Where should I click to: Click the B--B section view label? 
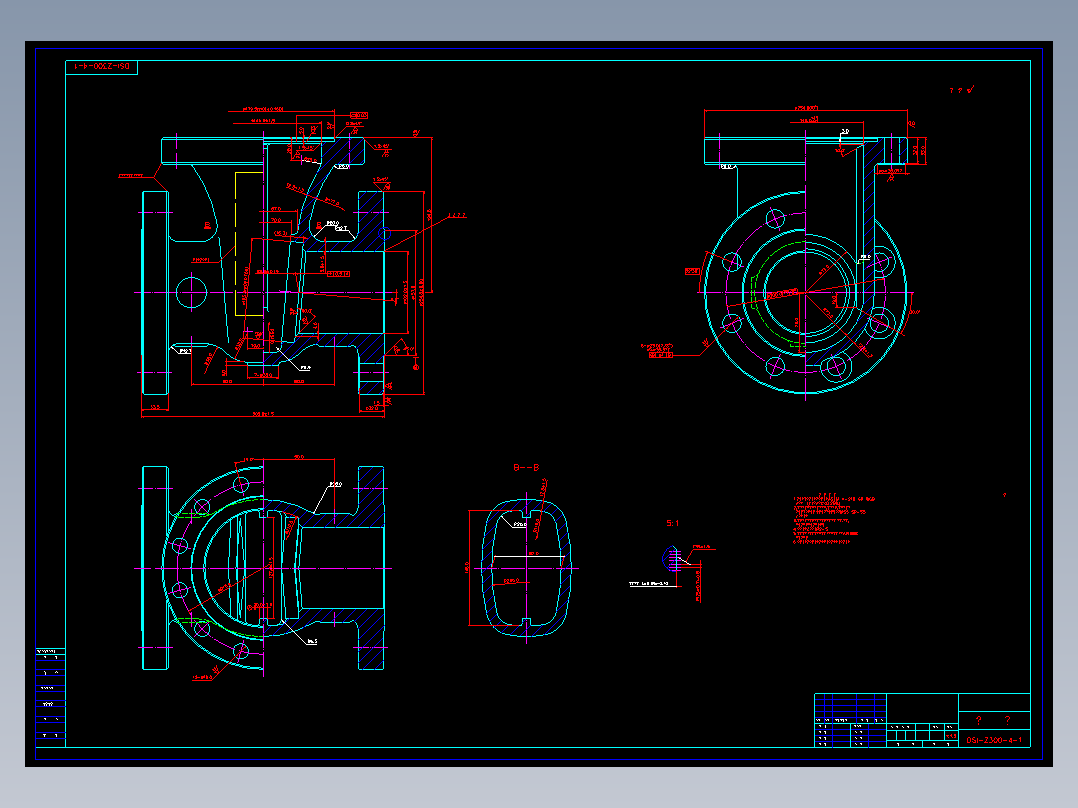pyautogui.click(x=527, y=468)
